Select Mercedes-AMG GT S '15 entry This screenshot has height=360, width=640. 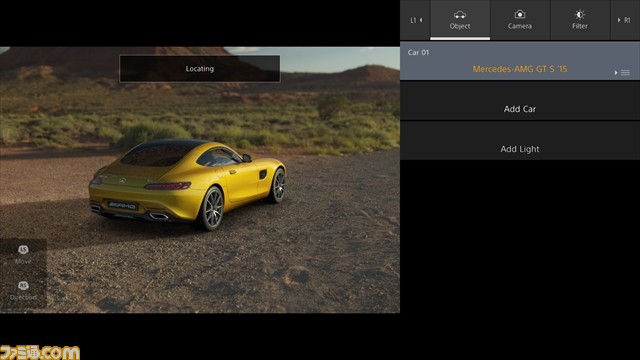520,69
